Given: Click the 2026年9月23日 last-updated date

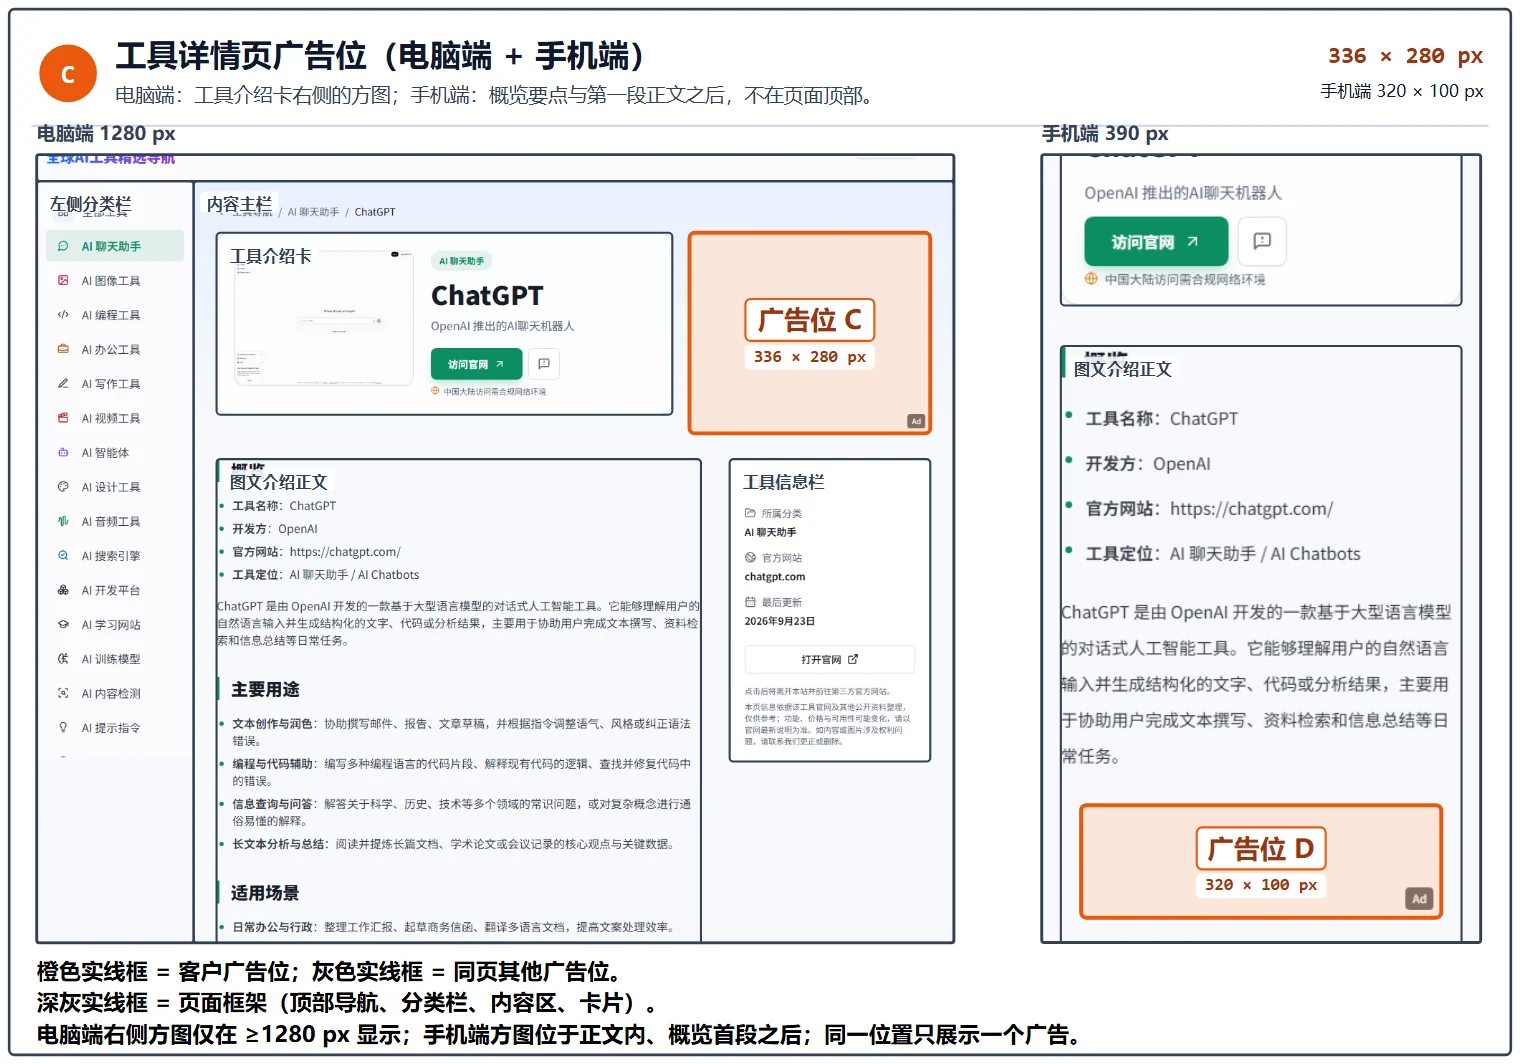Looking at the screenshot, I should [x=779, y=621].
